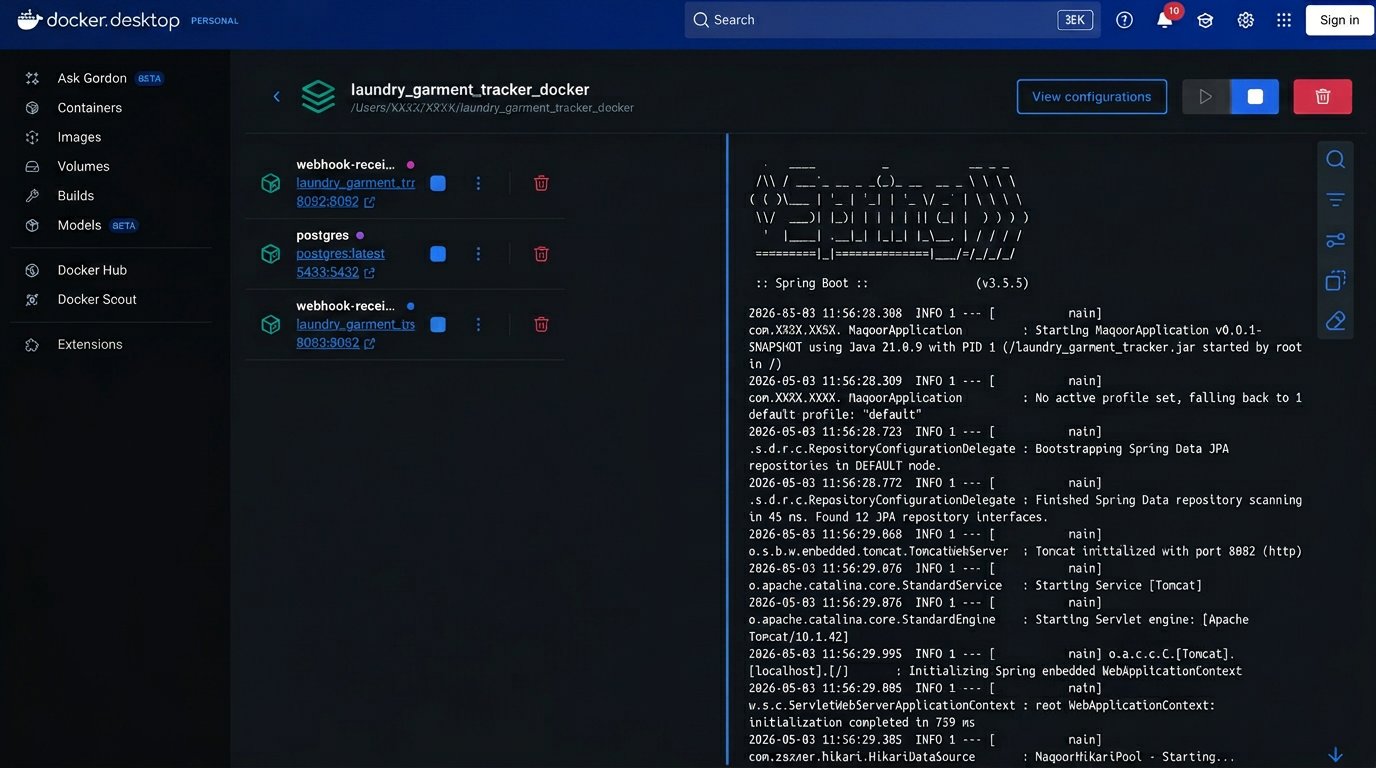Delete the stack with red trash button
This screenshot has height=768, width=1376.
[x=1322, y=97]
